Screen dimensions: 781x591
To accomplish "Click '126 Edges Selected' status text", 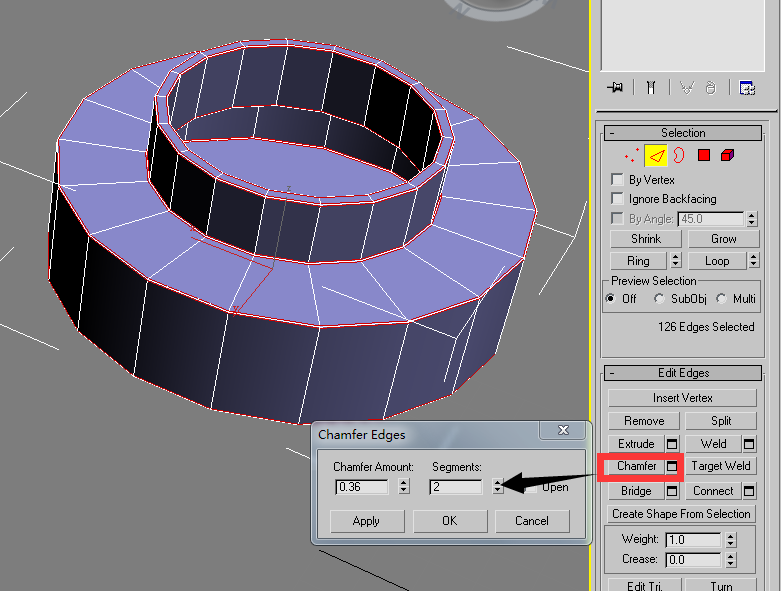I will tap(706, 327).
